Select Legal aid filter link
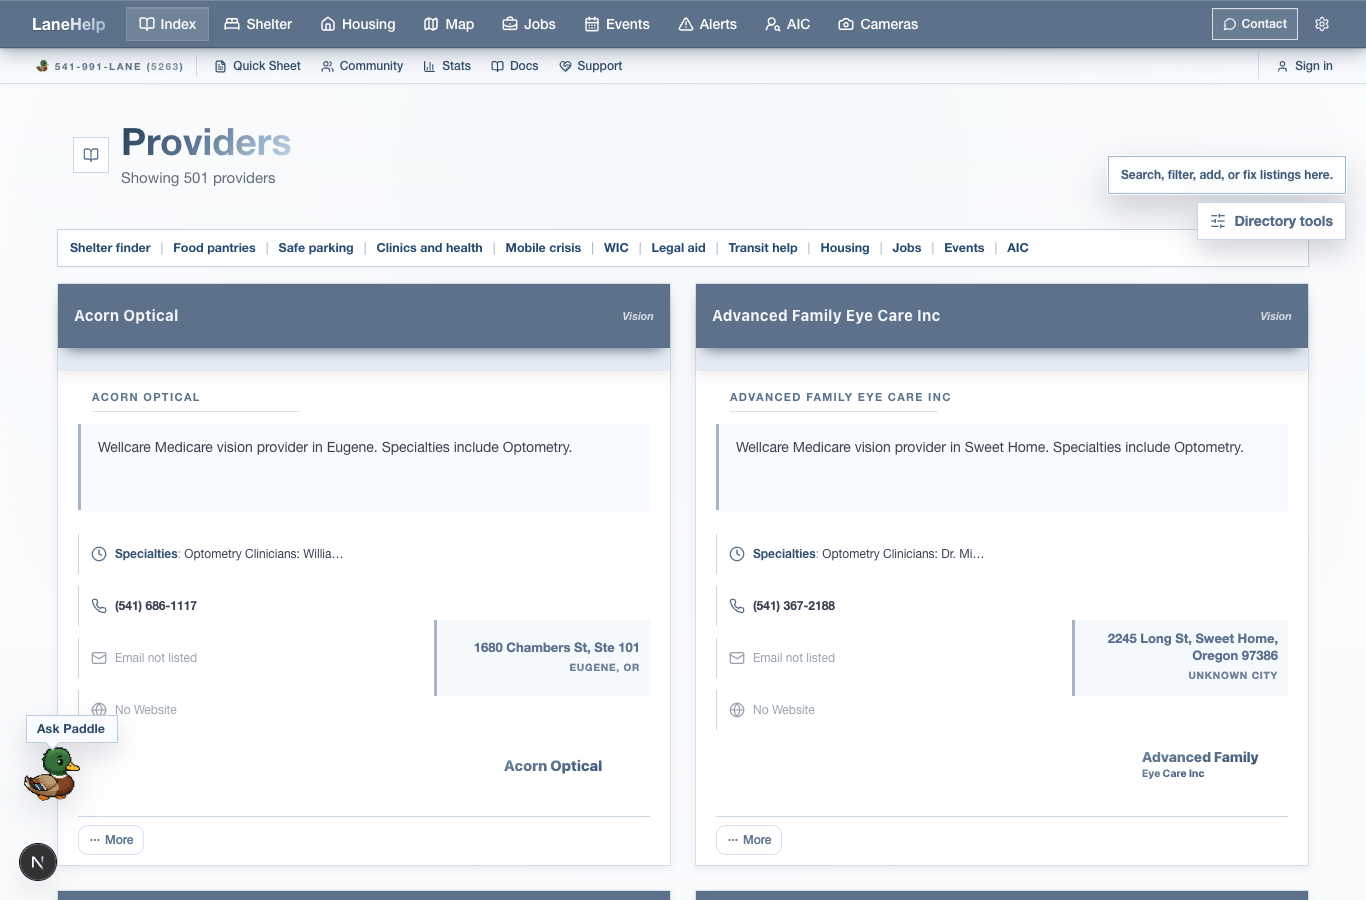The width and height of the screenshot is (1366, 900). coord(678,248)
